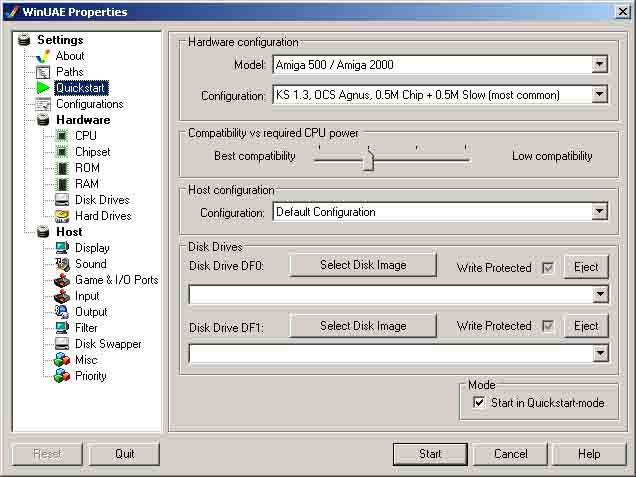Click Best compatibility end of slider track
This screenshot has height=477, width=636.
click(319, 160)
